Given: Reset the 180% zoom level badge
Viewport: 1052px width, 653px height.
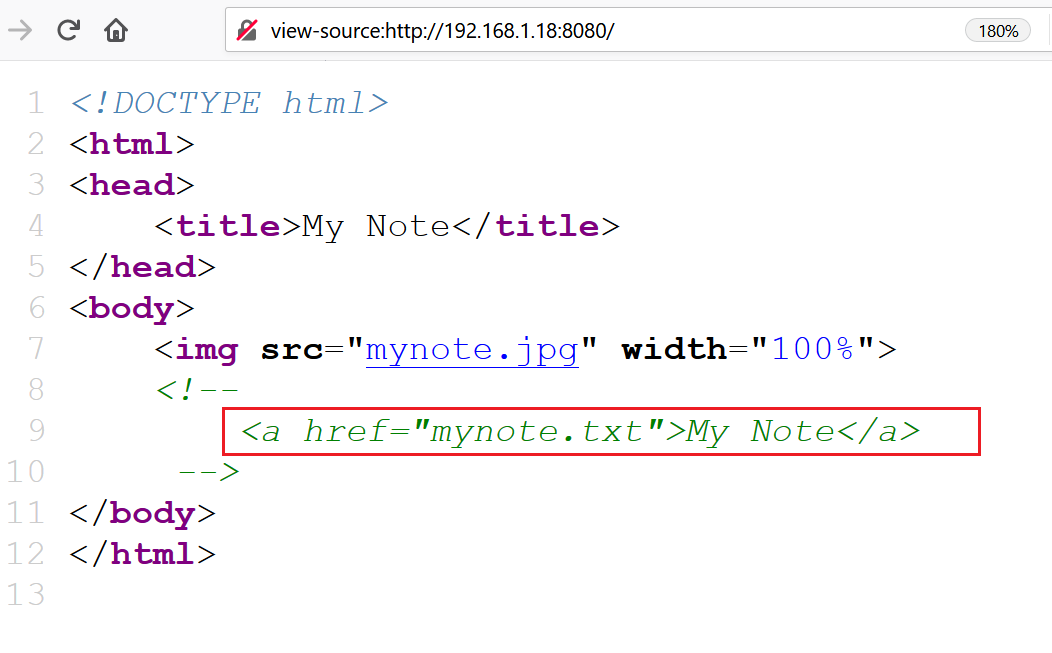Looking at the screenshot, I should click(997, 31).
